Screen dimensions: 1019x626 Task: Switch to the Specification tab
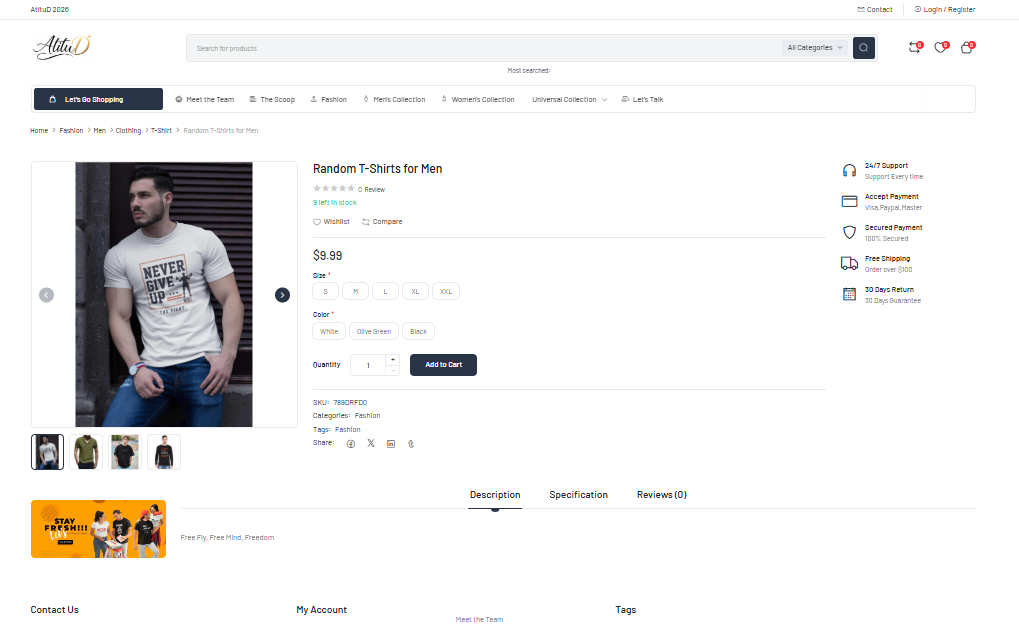[x=578, y=495]
